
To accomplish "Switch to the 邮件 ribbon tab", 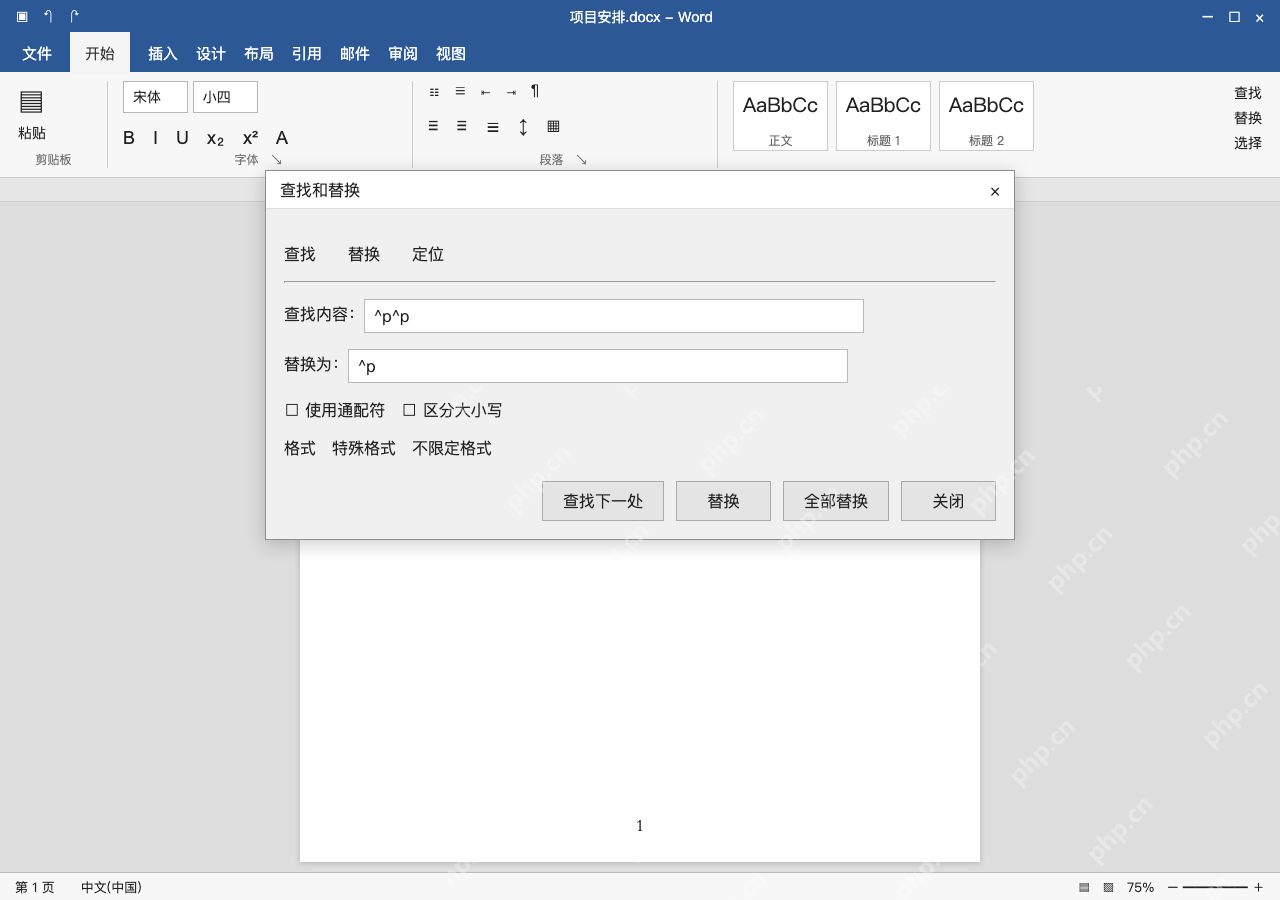I will click(355, 54).
